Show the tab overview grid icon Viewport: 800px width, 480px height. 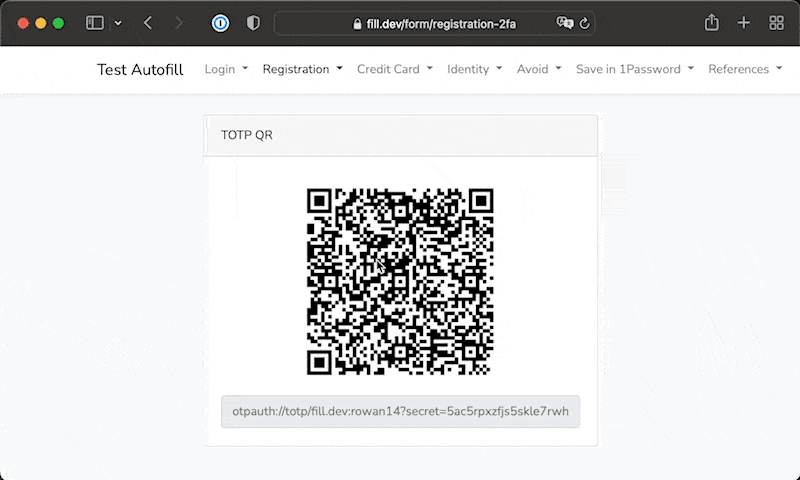click(x=776, y=23)
